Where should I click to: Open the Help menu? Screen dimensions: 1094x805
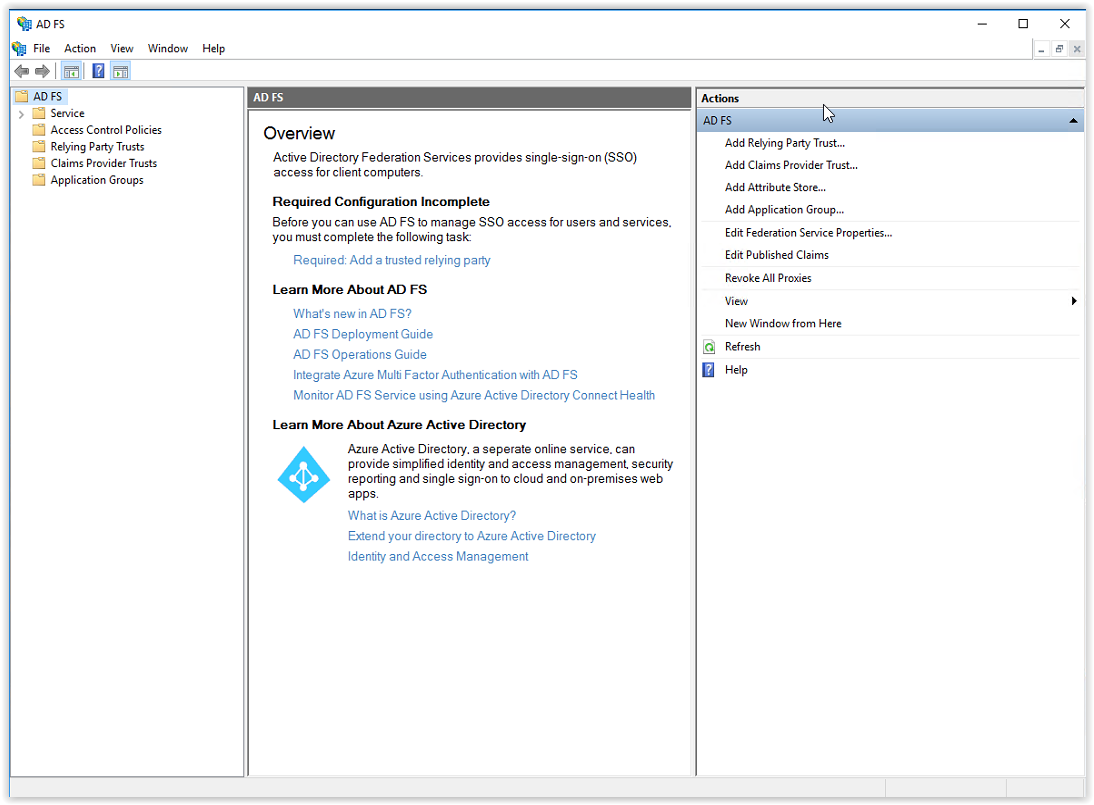(x=213, y=49)
